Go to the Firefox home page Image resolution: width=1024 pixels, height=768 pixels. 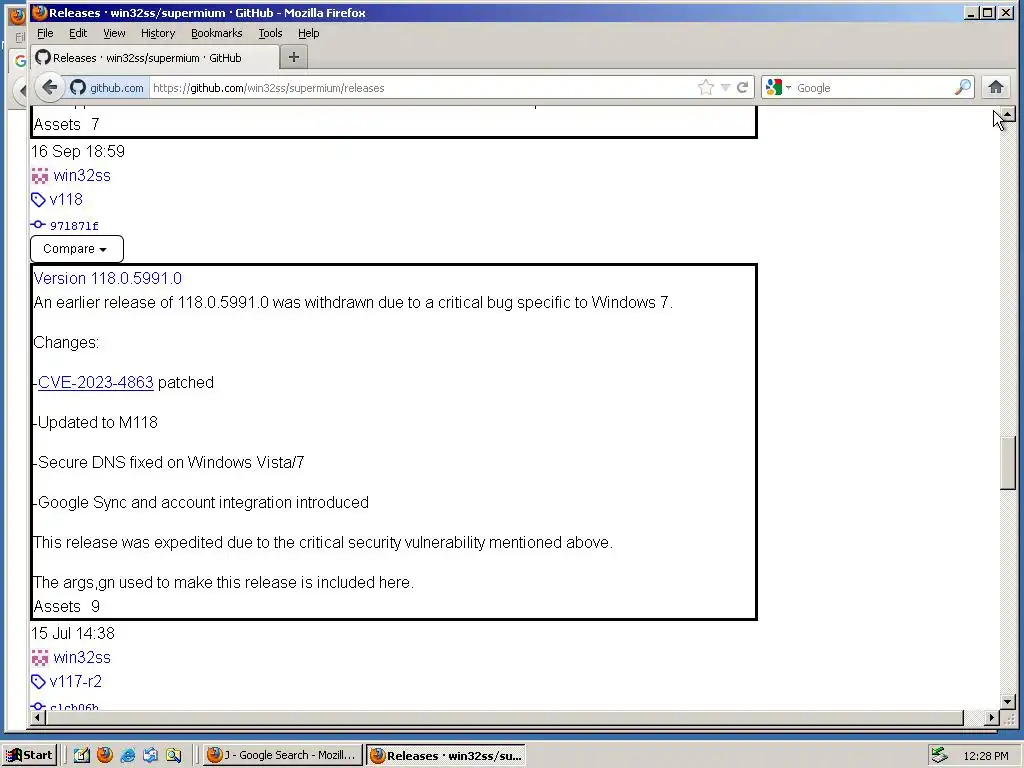(996, 87)
